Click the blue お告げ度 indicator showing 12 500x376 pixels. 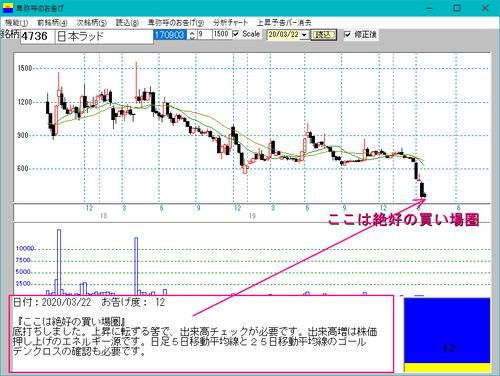click(447, 330)
